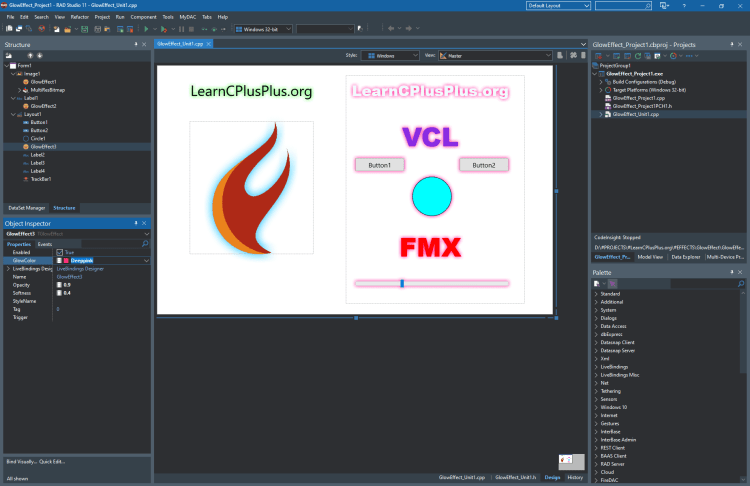750x486 pixels.
Task: Click the green refresh icon in Projects toolbar
Action: click(638, 56)
